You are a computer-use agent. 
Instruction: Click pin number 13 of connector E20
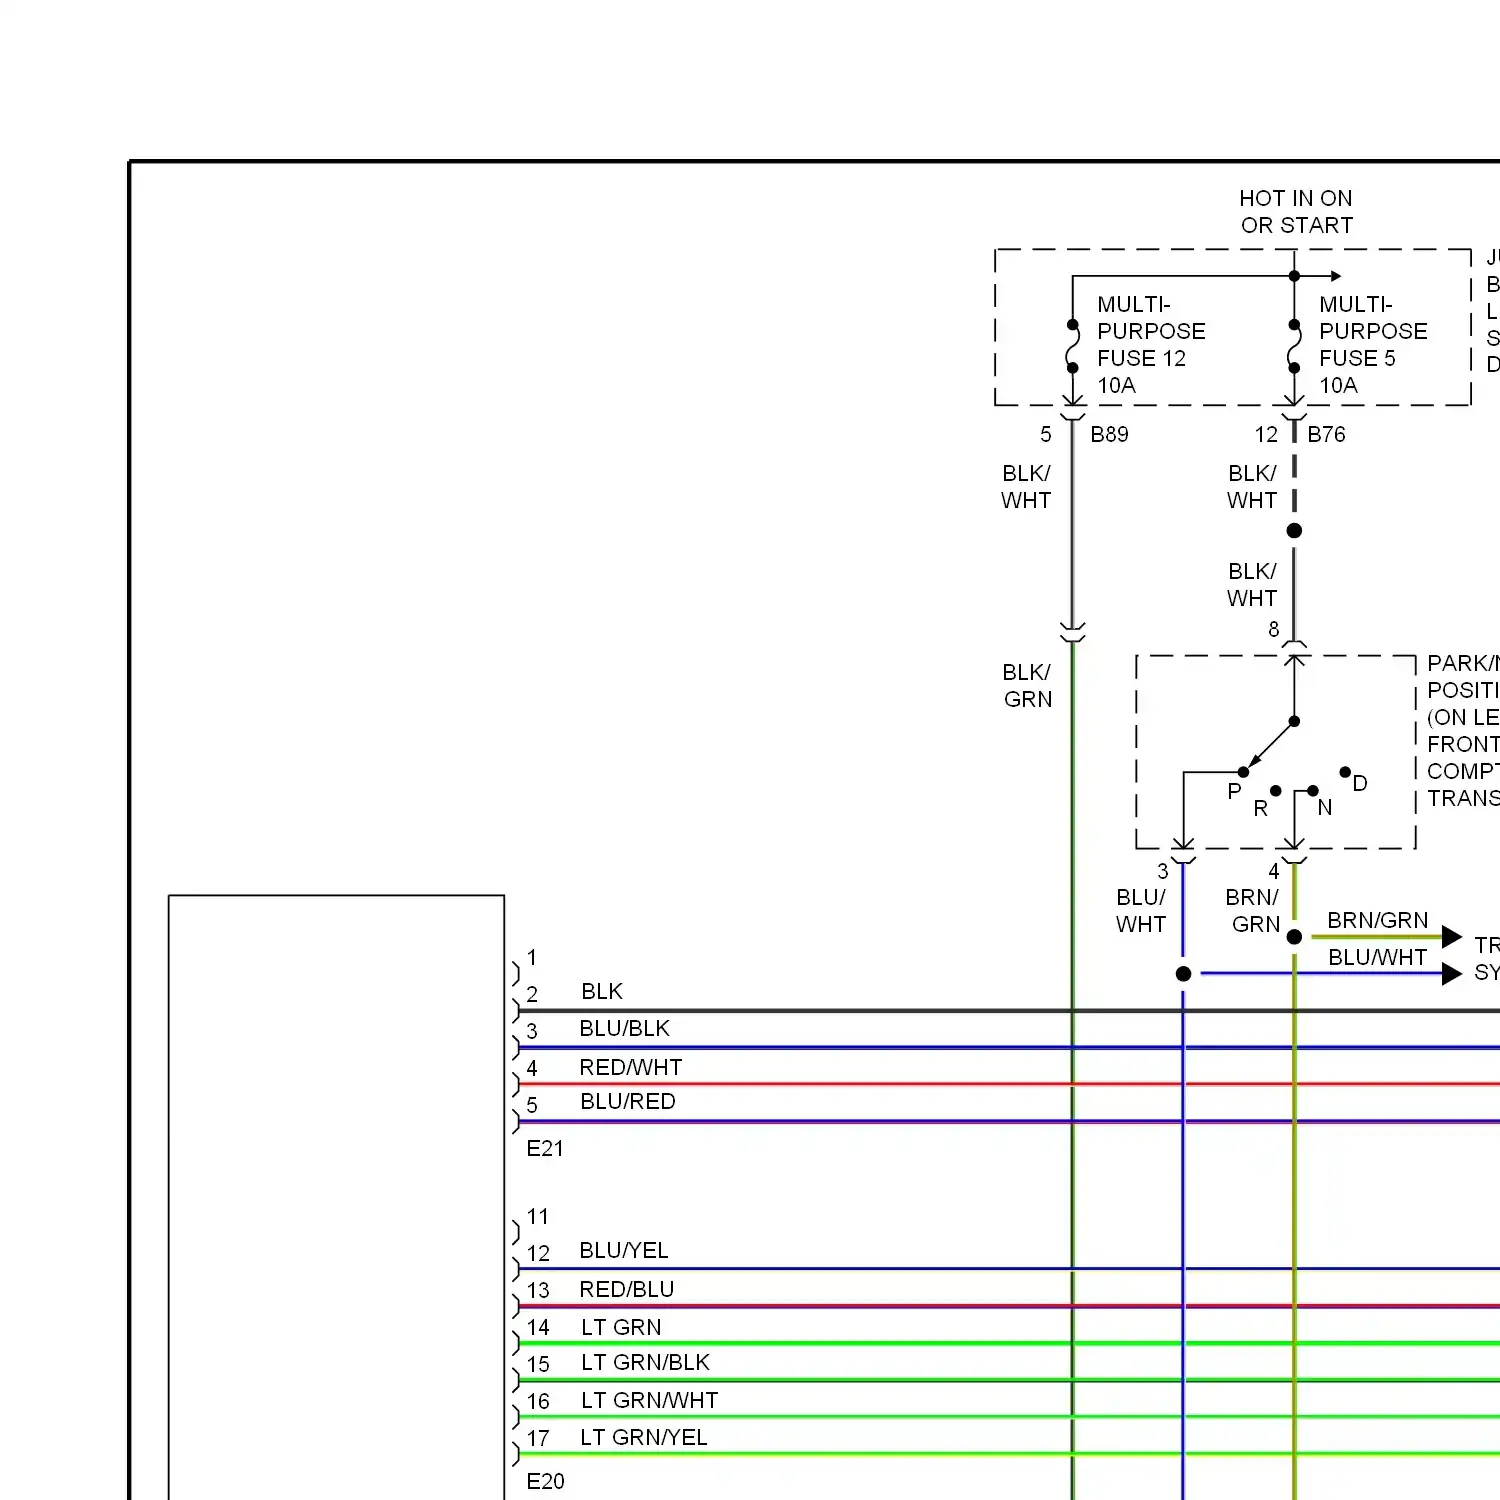coord(538,1290)
